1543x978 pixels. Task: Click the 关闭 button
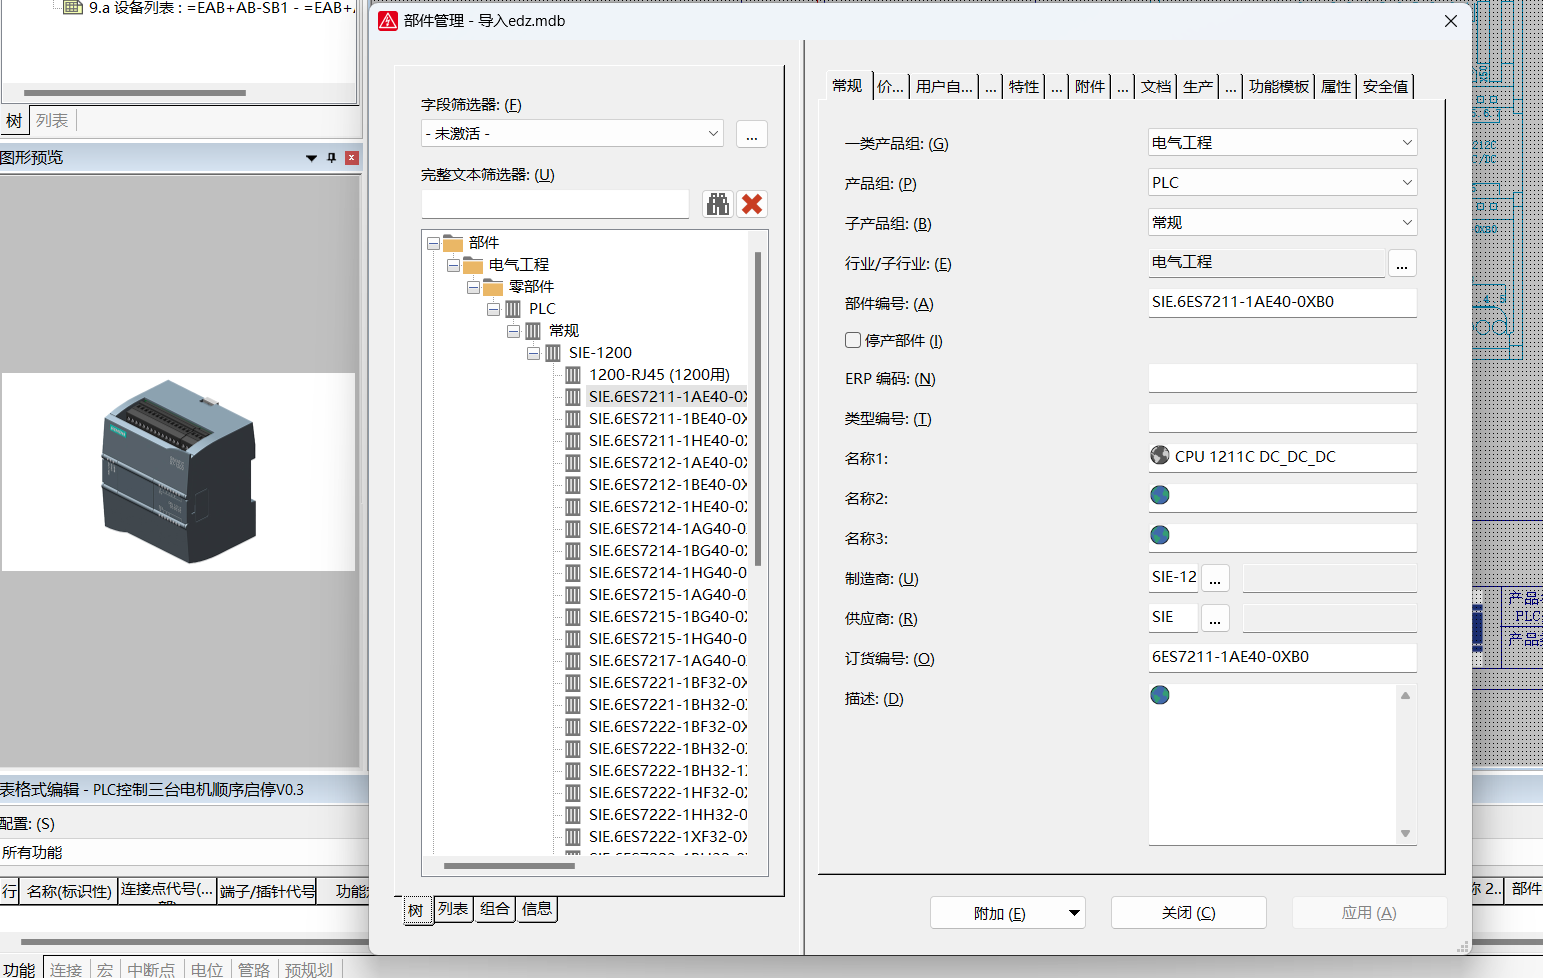pos(1188,912)
